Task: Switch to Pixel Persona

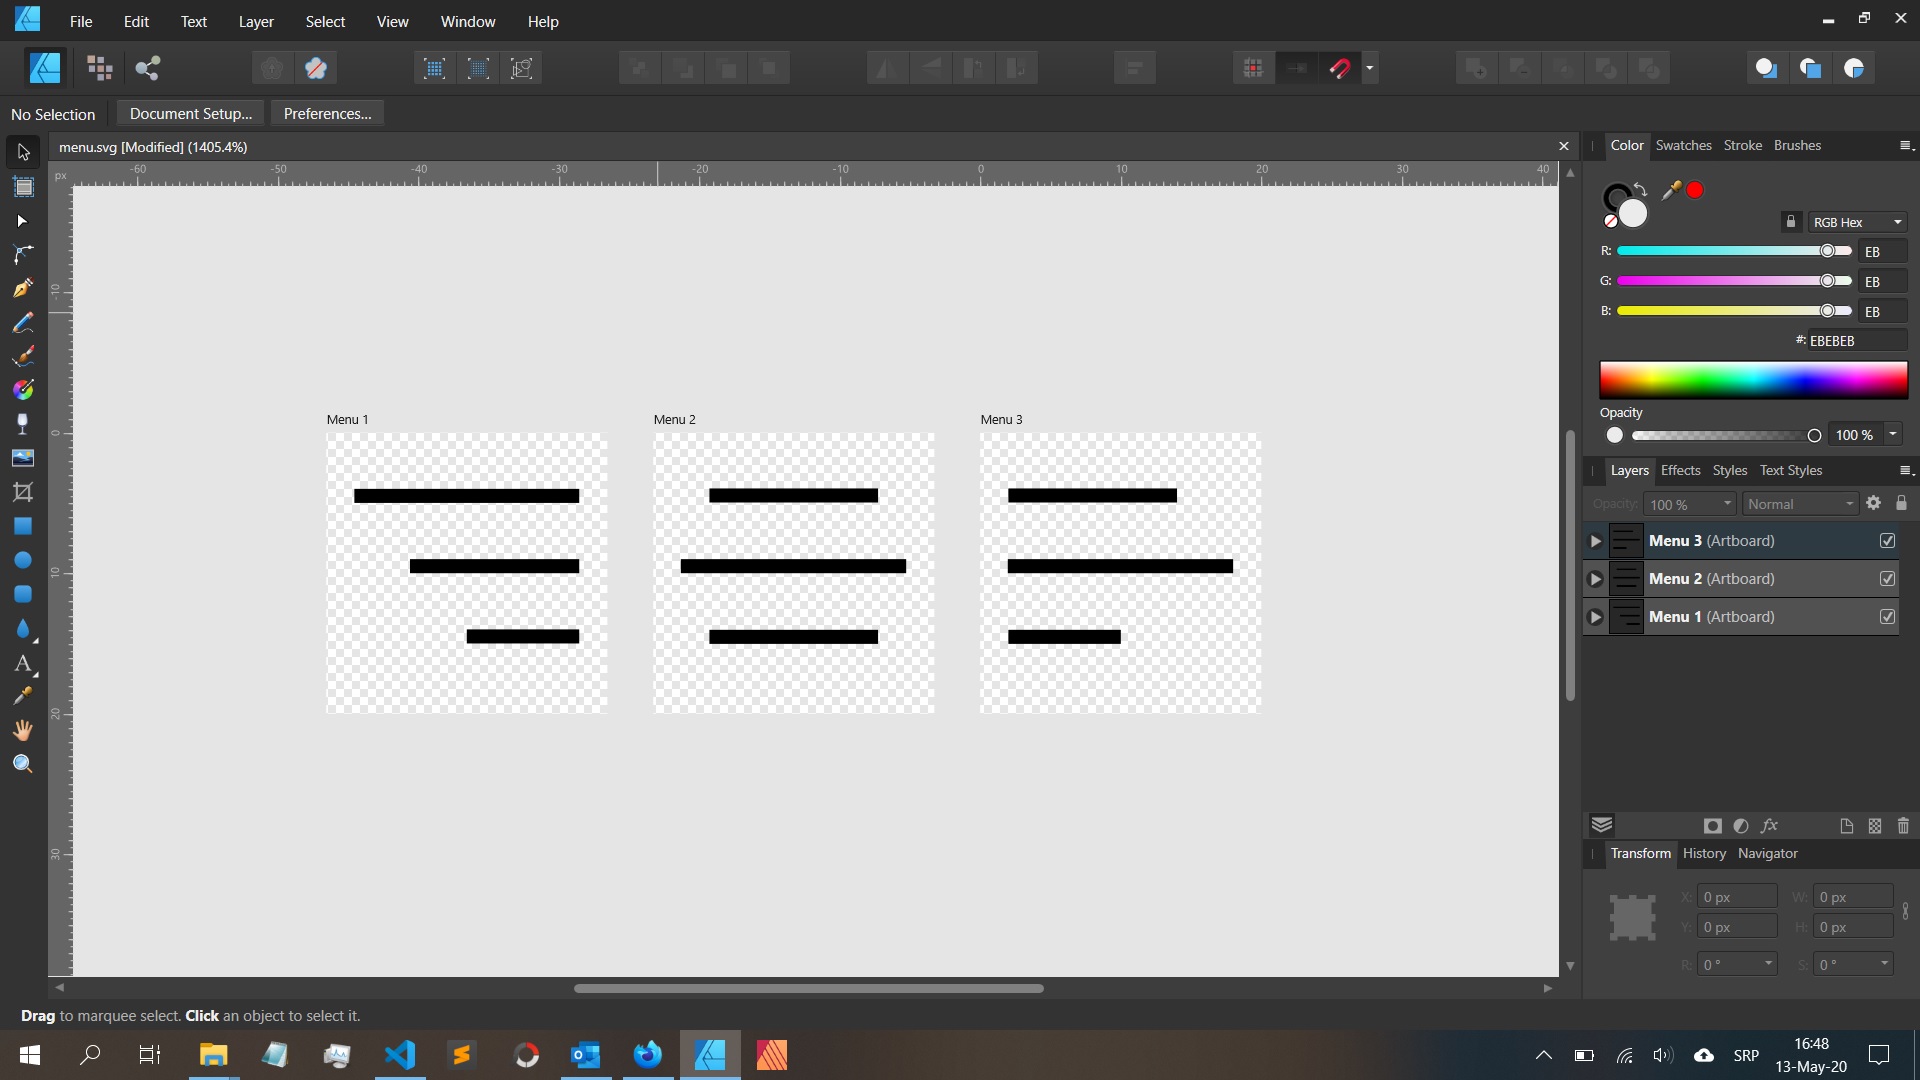Action: 99,68
